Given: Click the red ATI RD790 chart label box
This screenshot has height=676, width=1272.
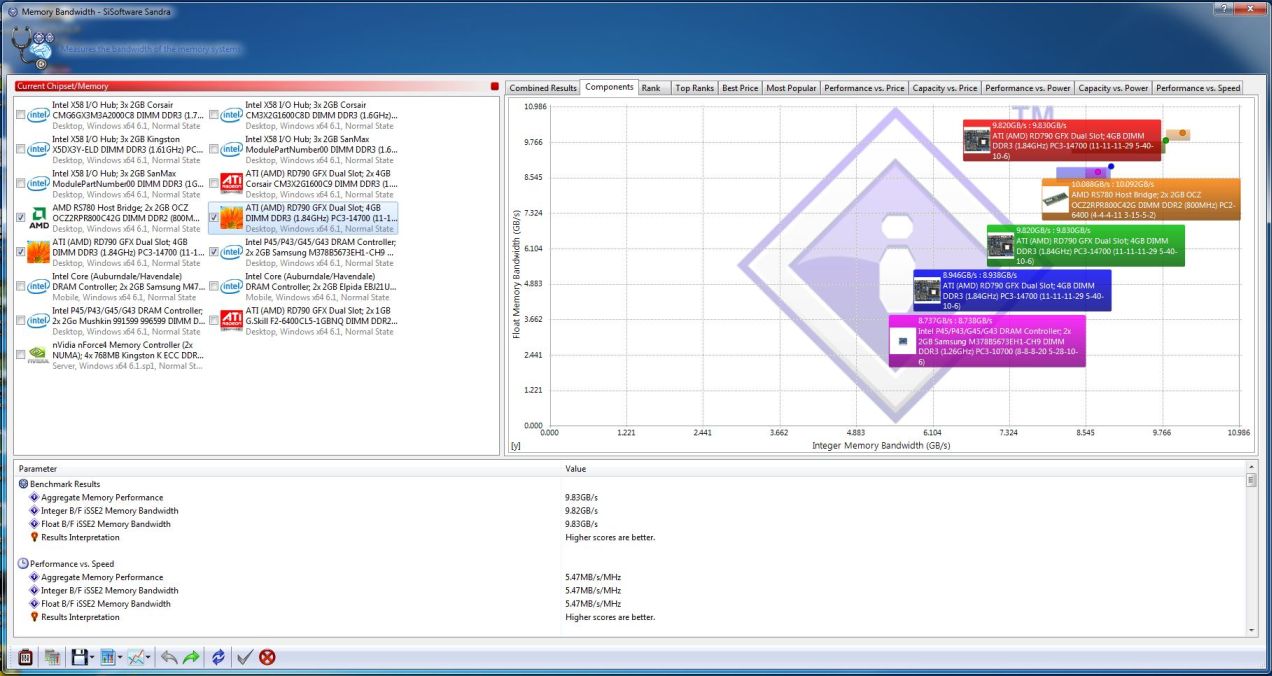Looking at the screenshot, I should (1061, 140).
